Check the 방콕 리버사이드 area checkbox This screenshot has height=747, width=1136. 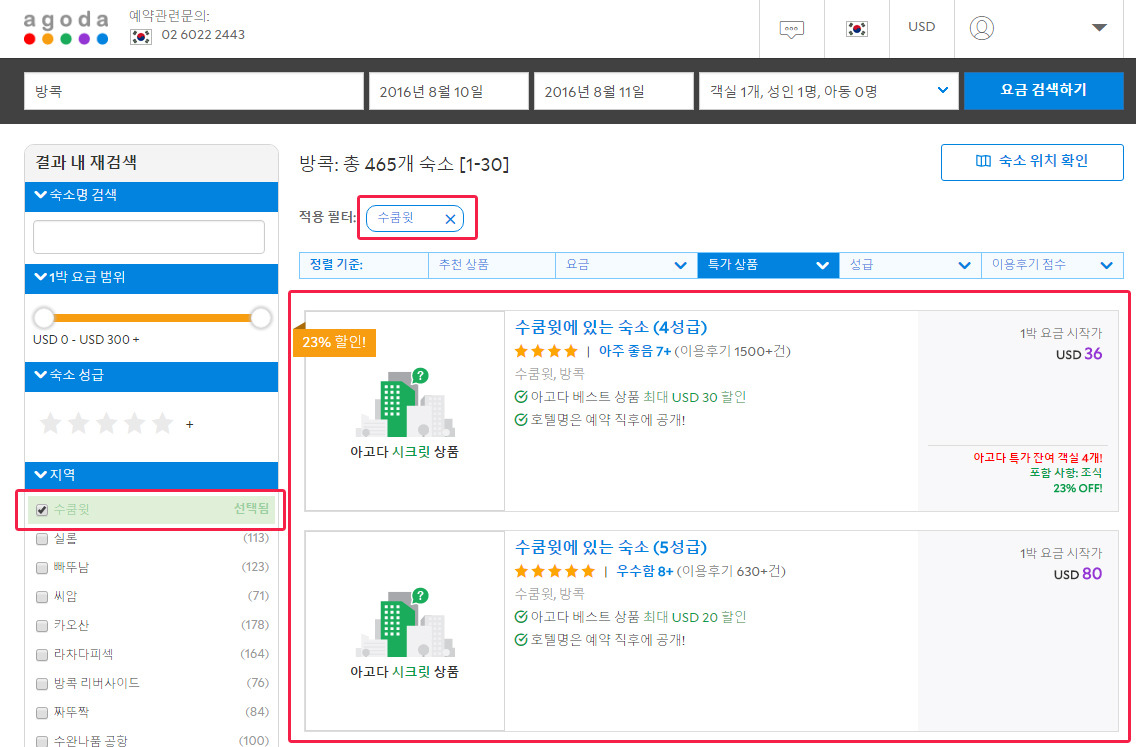point(41,683)
